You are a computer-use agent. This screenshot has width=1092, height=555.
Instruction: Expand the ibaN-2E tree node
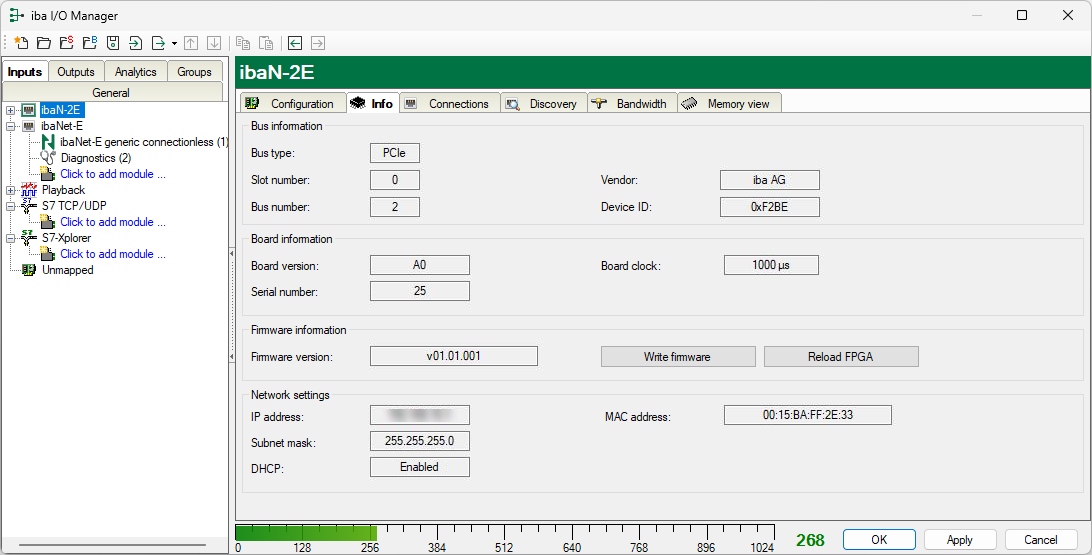tap(10, 110)
